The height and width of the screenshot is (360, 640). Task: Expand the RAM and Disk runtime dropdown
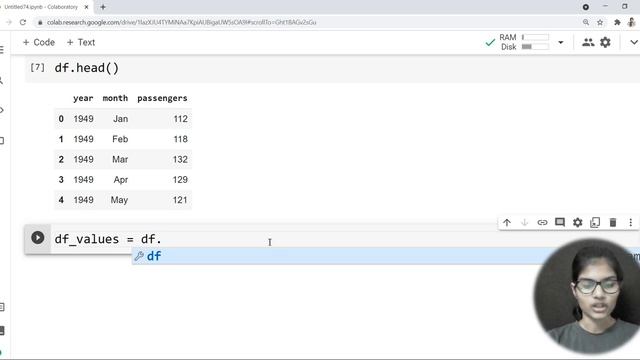point(561,42)
